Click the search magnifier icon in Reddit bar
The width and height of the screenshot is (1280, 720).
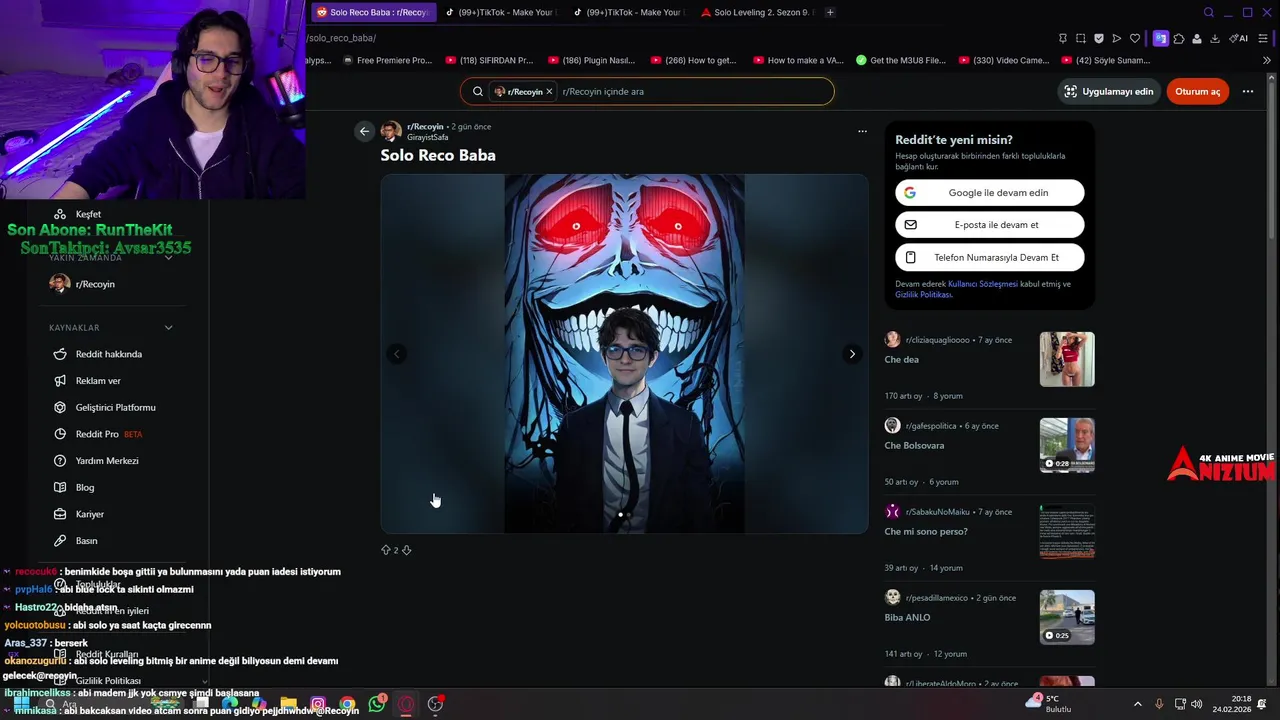click(x=478, y=92)
